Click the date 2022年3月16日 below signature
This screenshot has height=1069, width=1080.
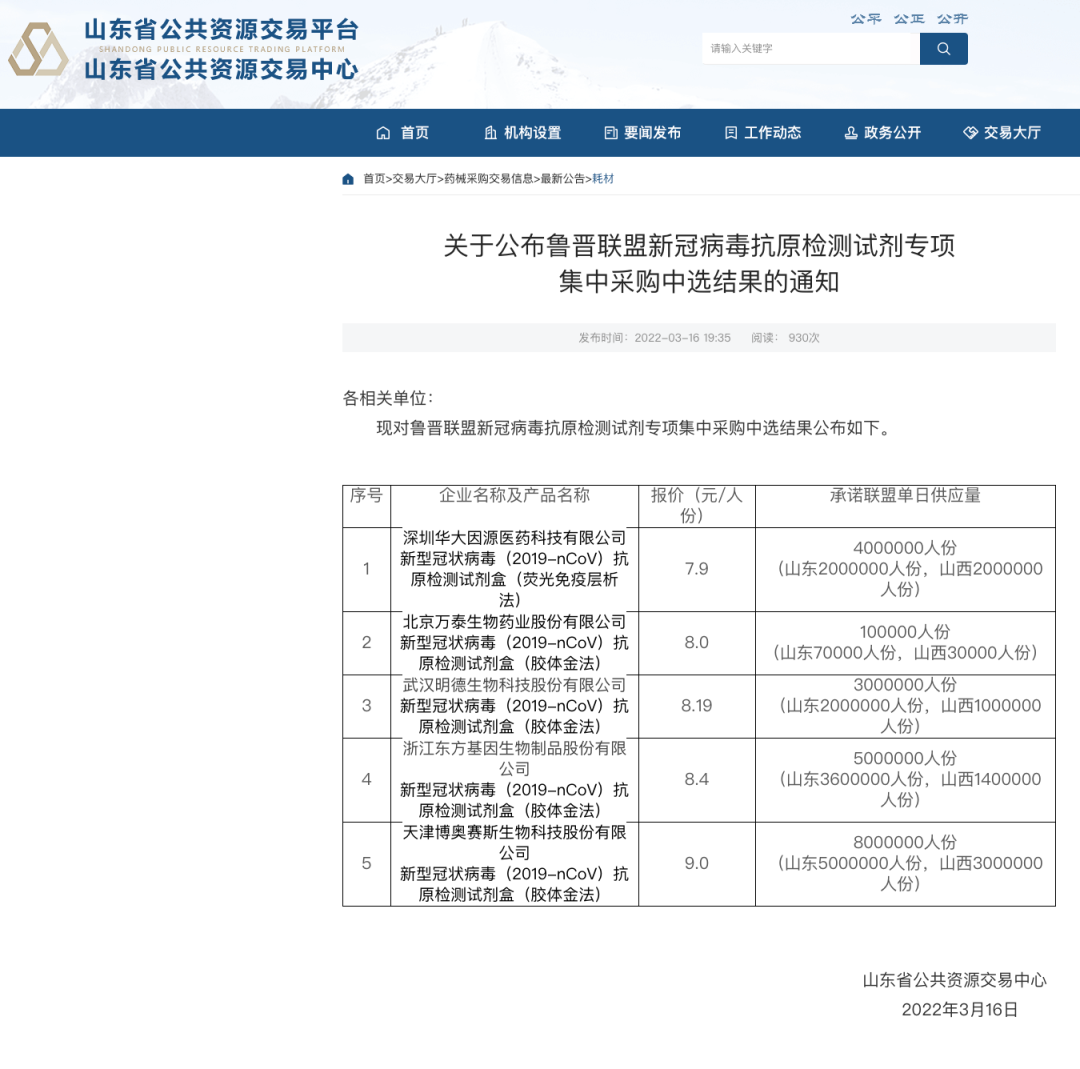(x=960, y=1010)
